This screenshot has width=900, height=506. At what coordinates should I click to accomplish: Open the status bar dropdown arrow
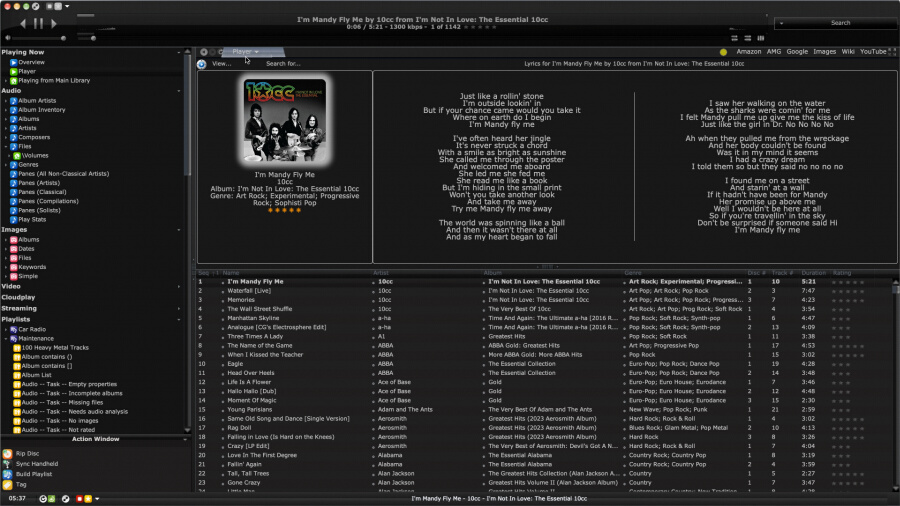coord(97,499)
